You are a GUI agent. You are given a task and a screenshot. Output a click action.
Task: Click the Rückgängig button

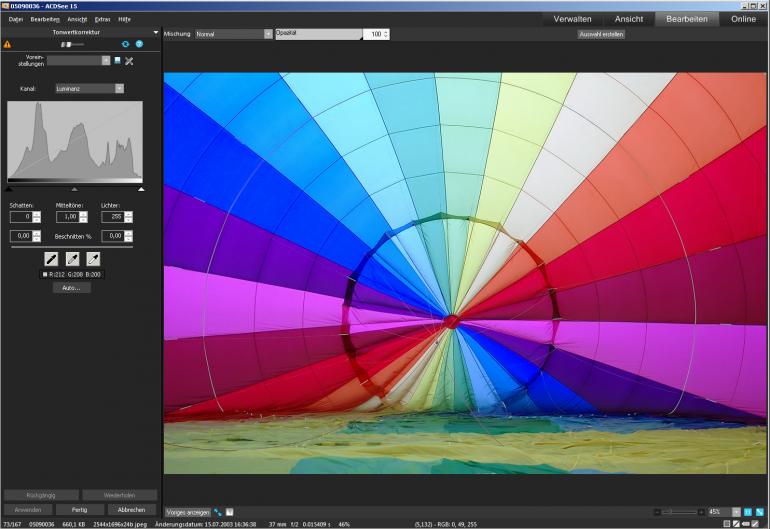41,495
